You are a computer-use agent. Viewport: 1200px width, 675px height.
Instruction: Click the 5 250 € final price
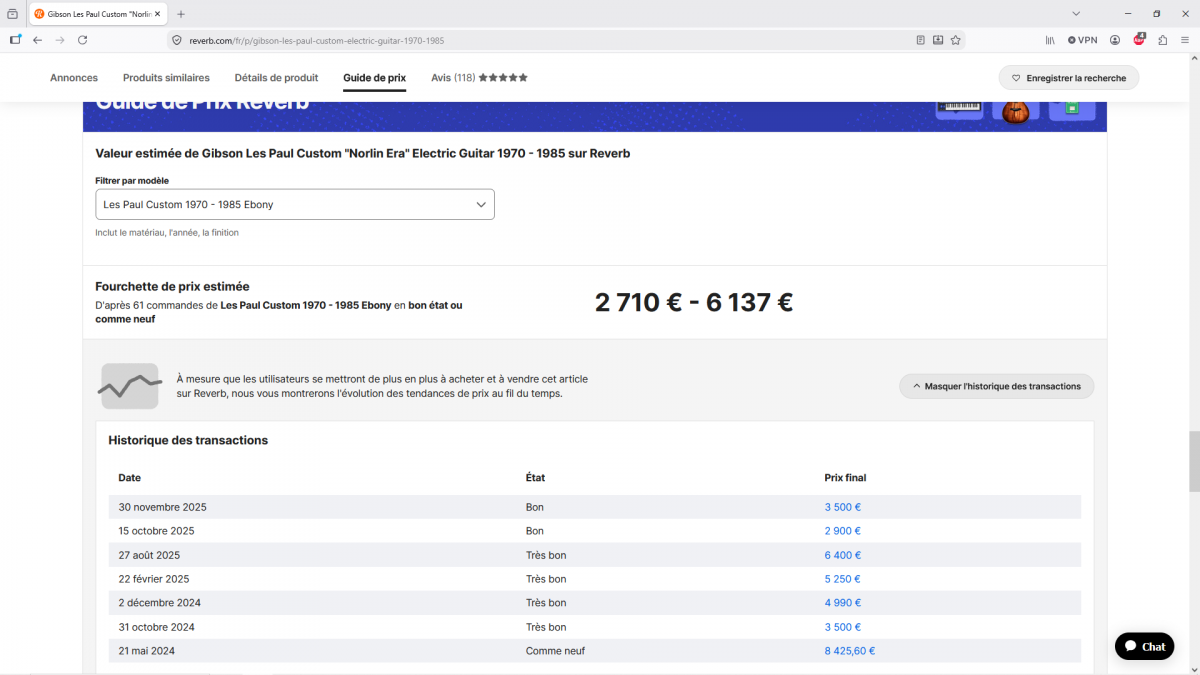(x=843, y=579)
